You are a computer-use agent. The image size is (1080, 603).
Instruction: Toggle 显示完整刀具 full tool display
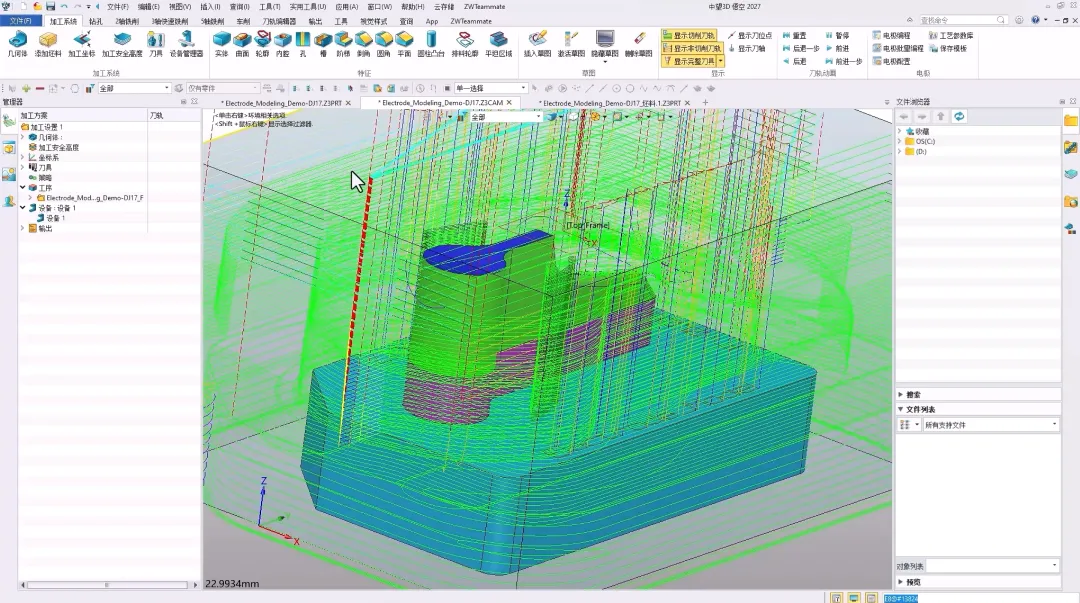(689, 61)
